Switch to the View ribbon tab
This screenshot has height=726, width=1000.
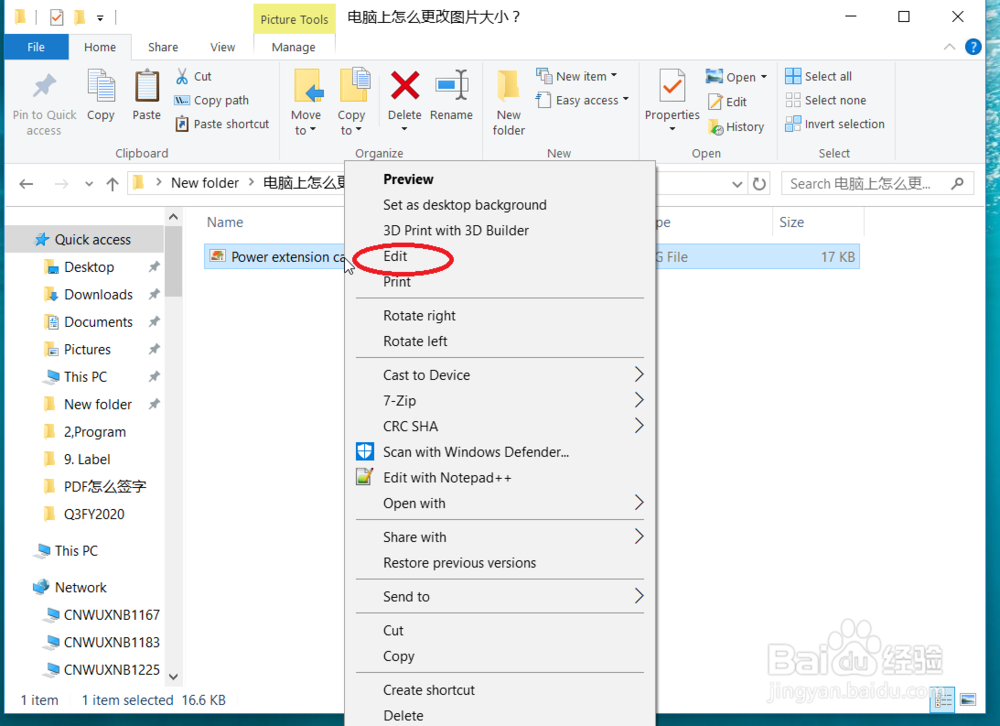(x=223, y=47)
